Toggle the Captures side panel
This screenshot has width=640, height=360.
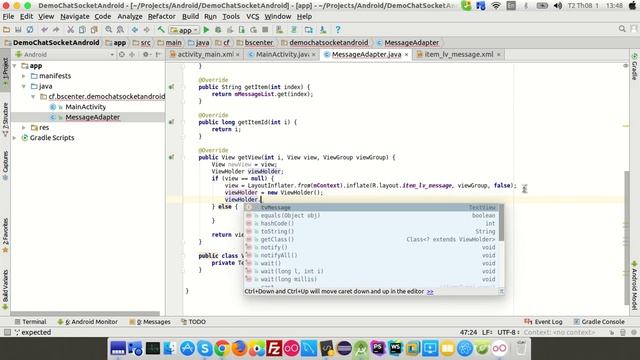[x=5, y=165]
